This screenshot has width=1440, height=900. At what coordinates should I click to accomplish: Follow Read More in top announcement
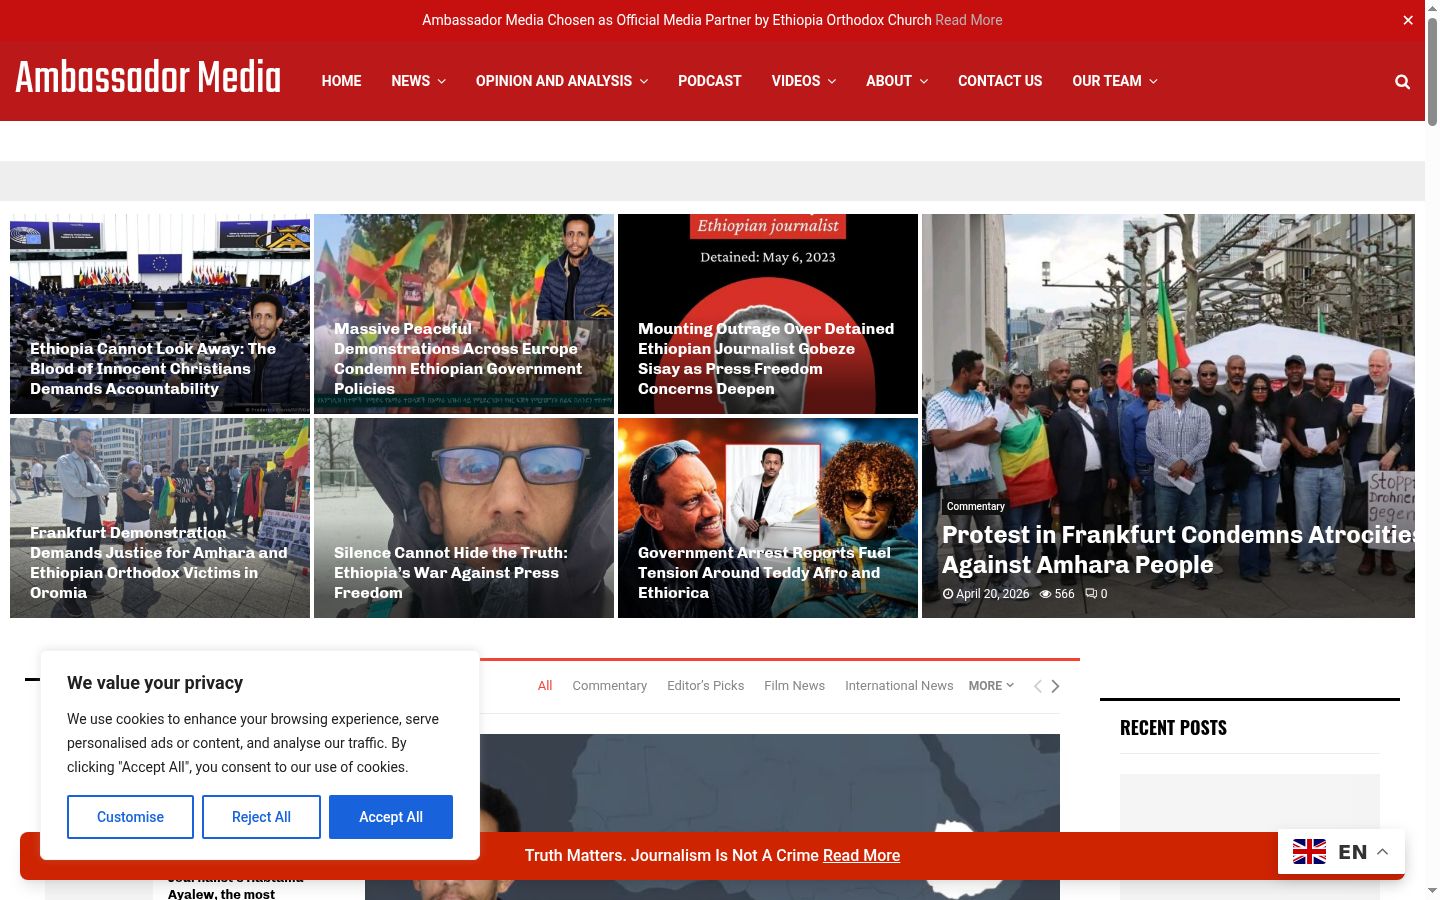click(x=969, y=20)
